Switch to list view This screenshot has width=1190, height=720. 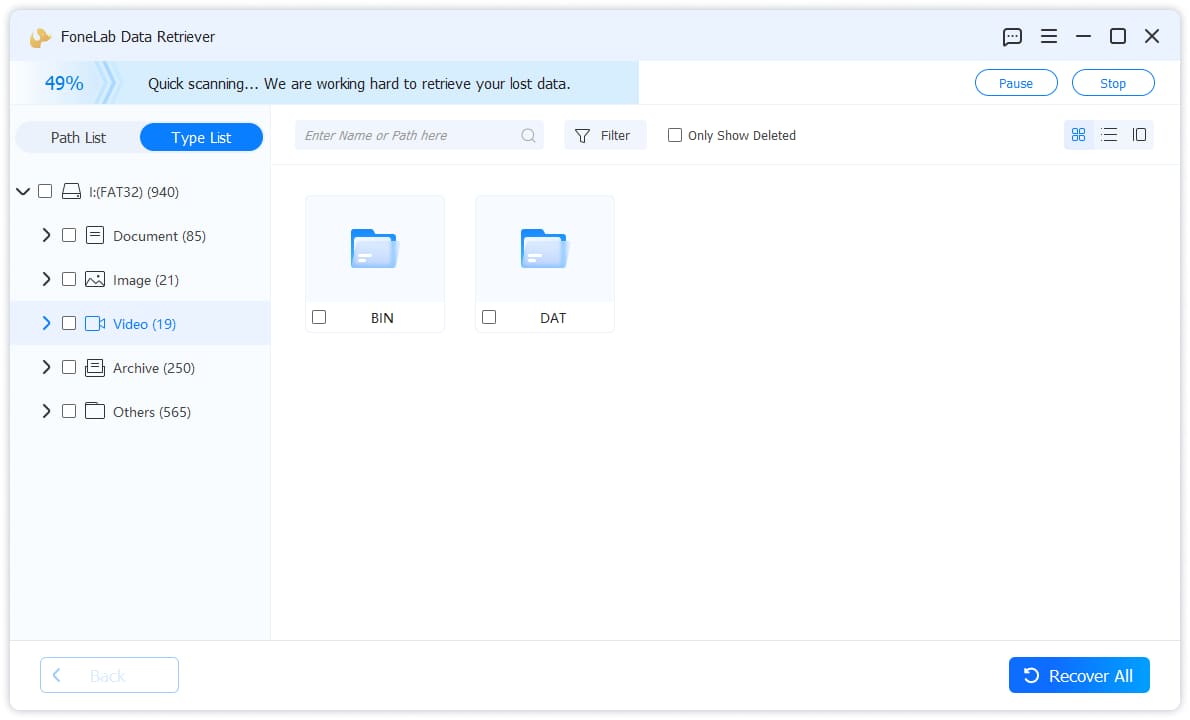[x=1109, y=135]
